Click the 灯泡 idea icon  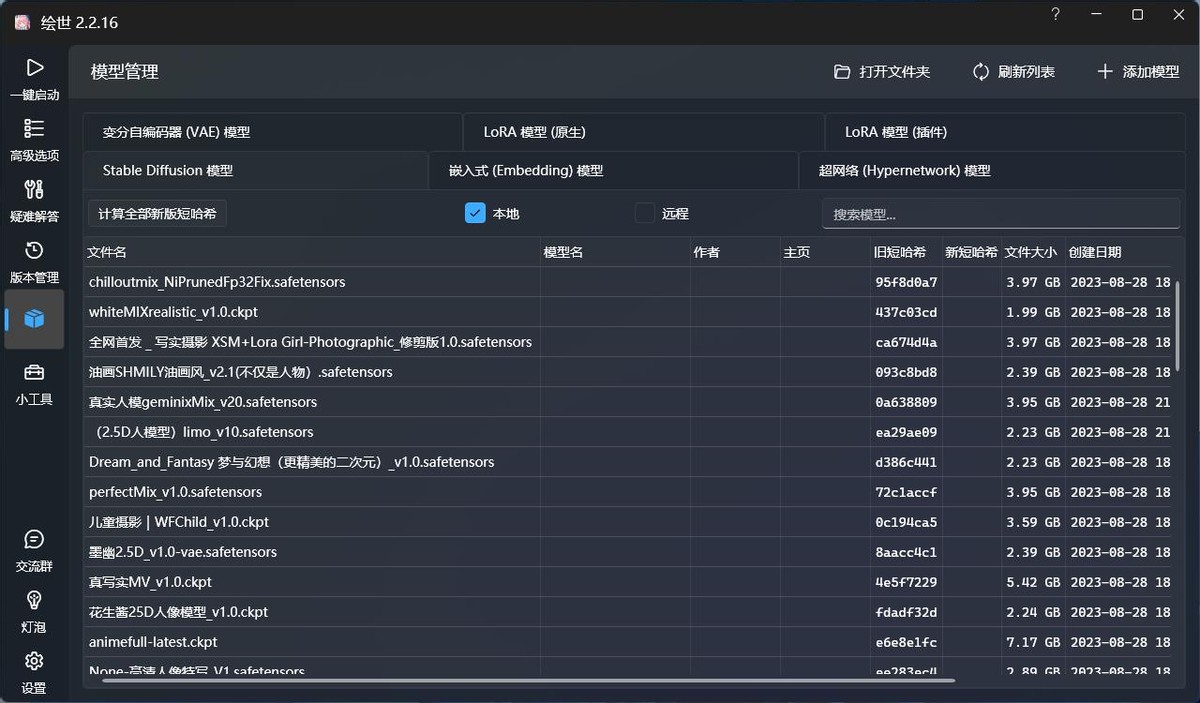34,612
